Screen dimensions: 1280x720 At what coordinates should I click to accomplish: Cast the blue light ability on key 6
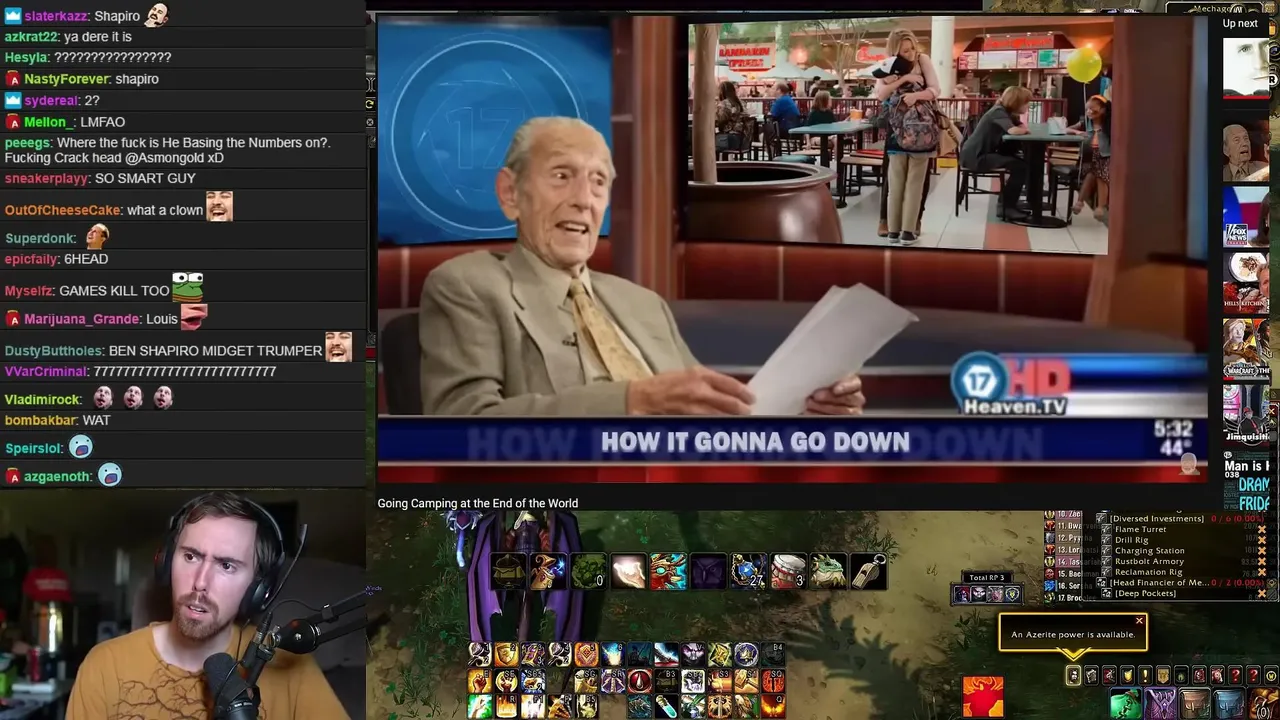613,654
